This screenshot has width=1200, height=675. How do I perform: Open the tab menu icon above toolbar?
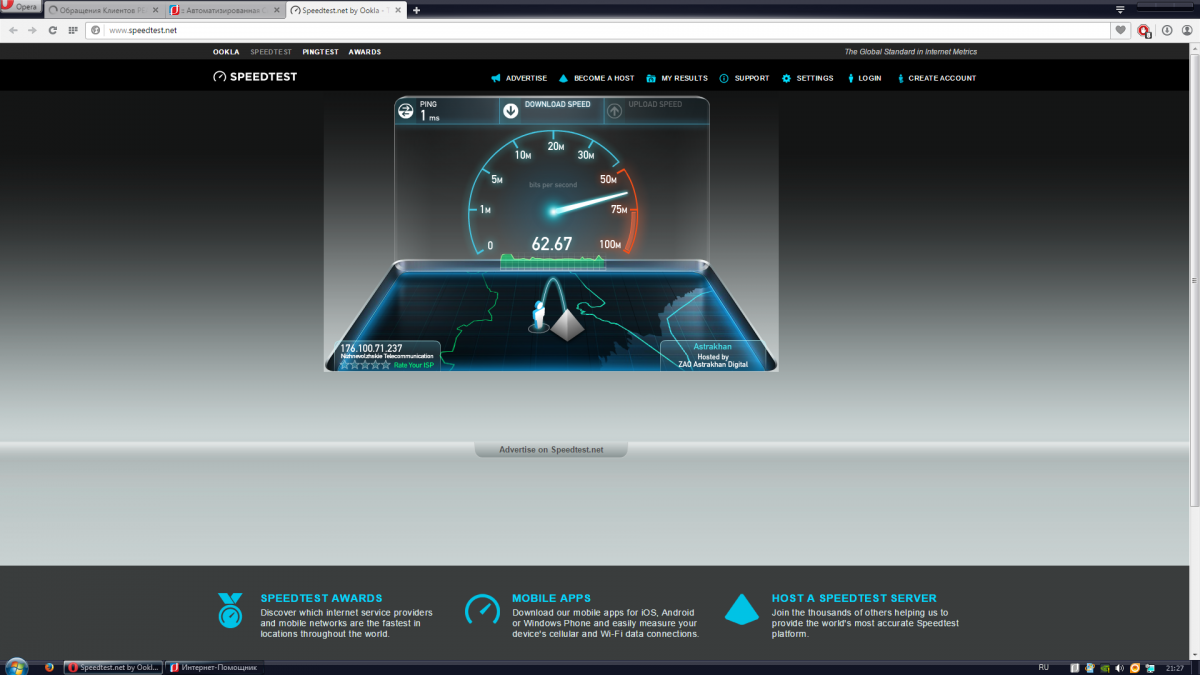pos(1121,9)
